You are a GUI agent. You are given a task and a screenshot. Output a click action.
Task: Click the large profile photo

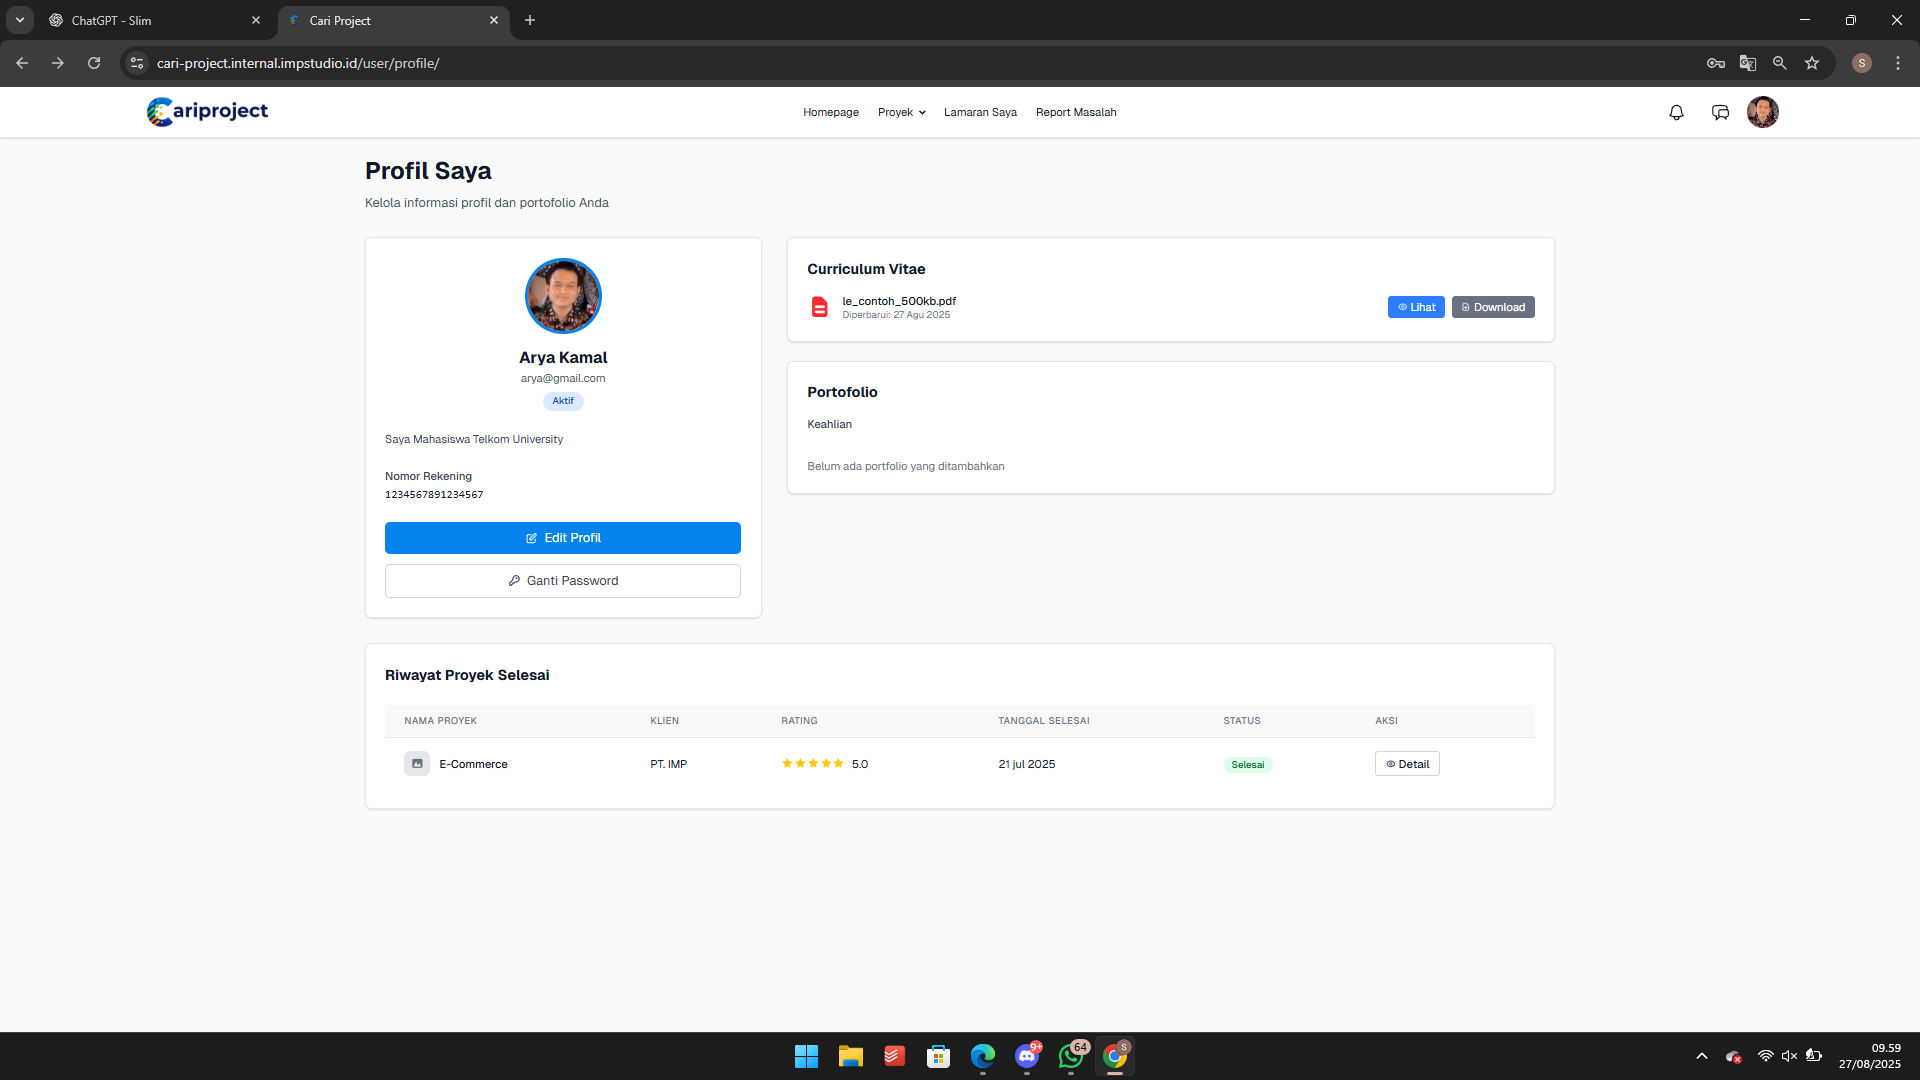point(563,296)
